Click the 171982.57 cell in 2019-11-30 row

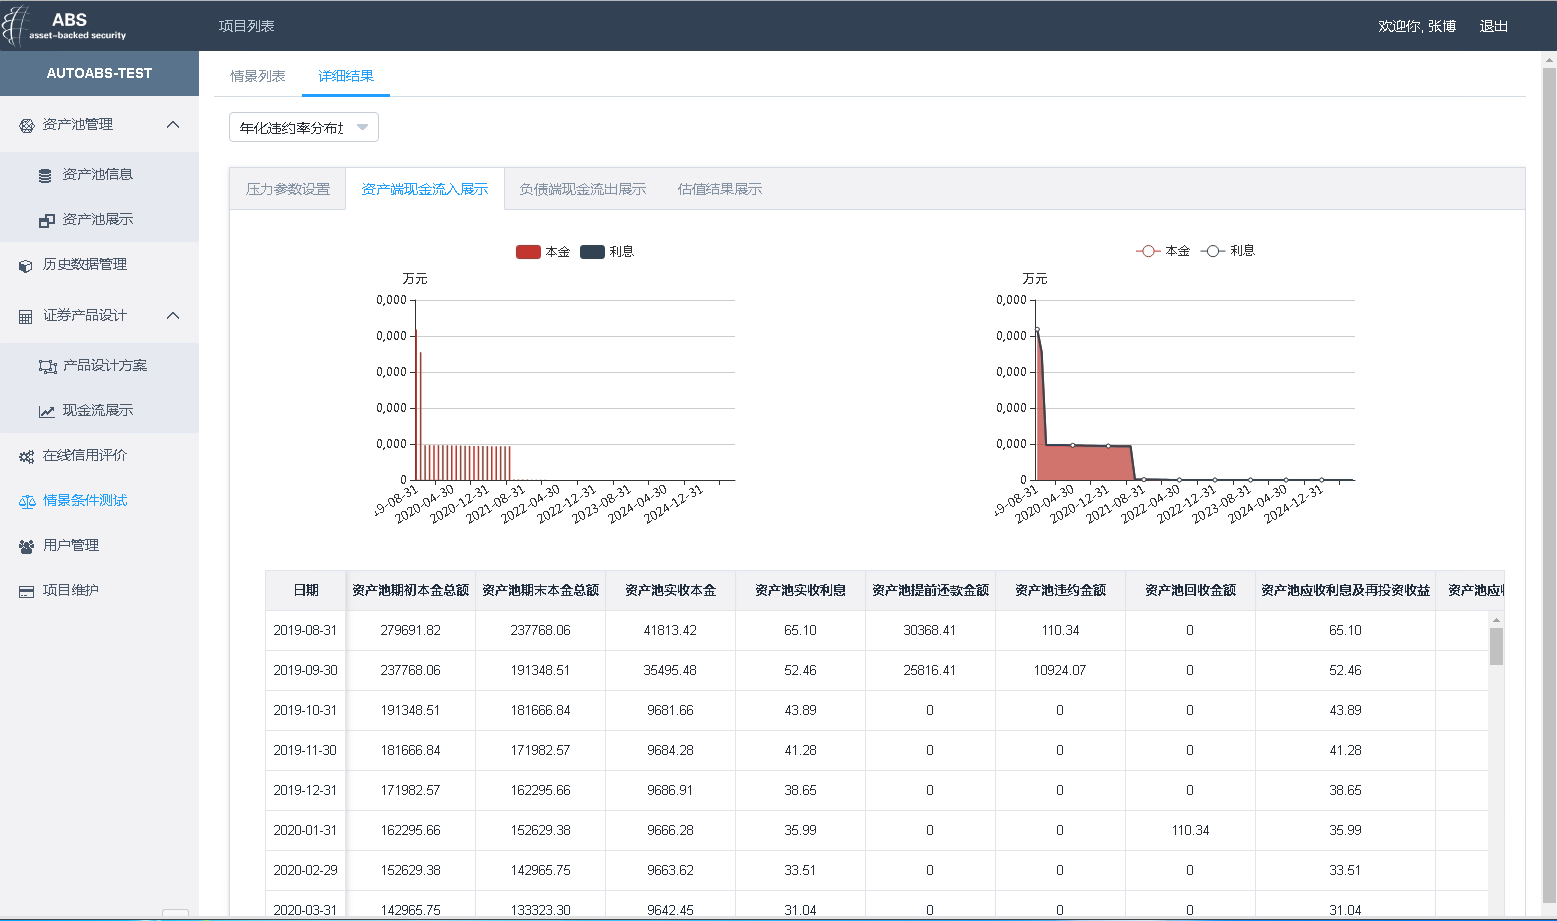[541, 751]
